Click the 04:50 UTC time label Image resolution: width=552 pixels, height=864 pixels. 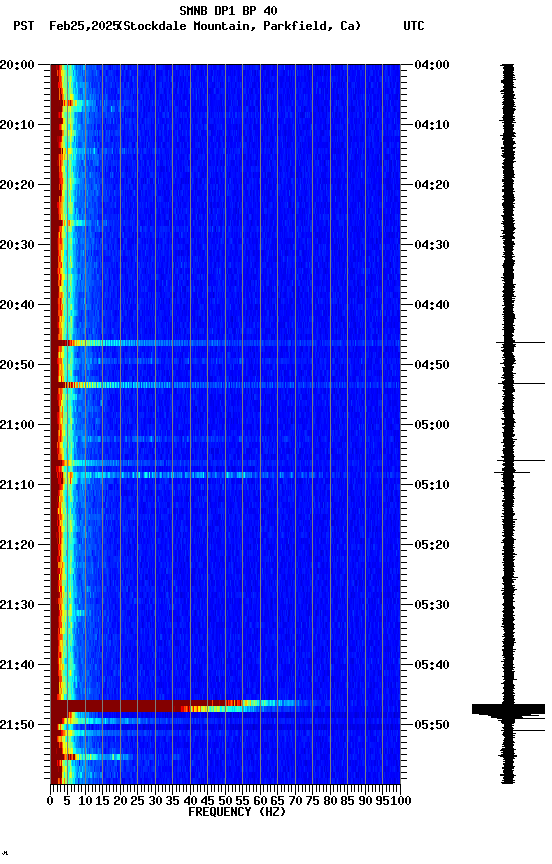coord(432,365)
